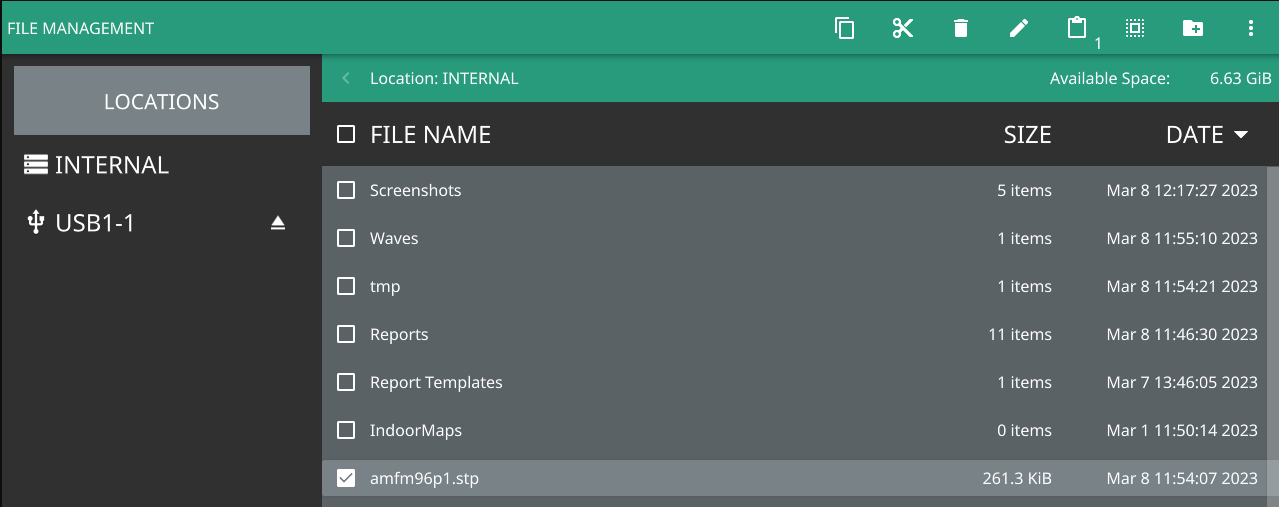Screen dimensions: 1279x507
Task: Paste from clipboard icon
Action: tap(1077, 28)
